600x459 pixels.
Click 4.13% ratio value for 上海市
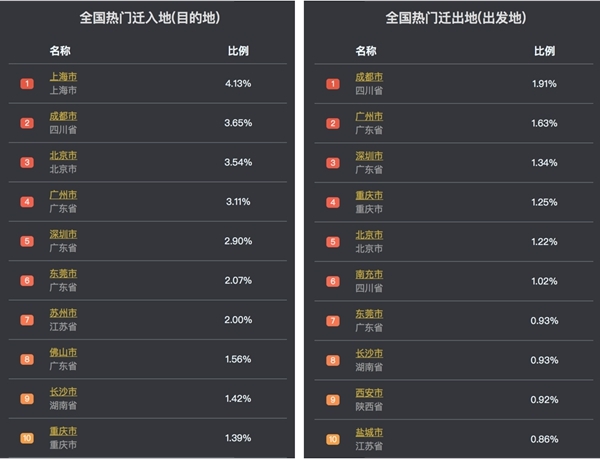[x=238, y=83]
